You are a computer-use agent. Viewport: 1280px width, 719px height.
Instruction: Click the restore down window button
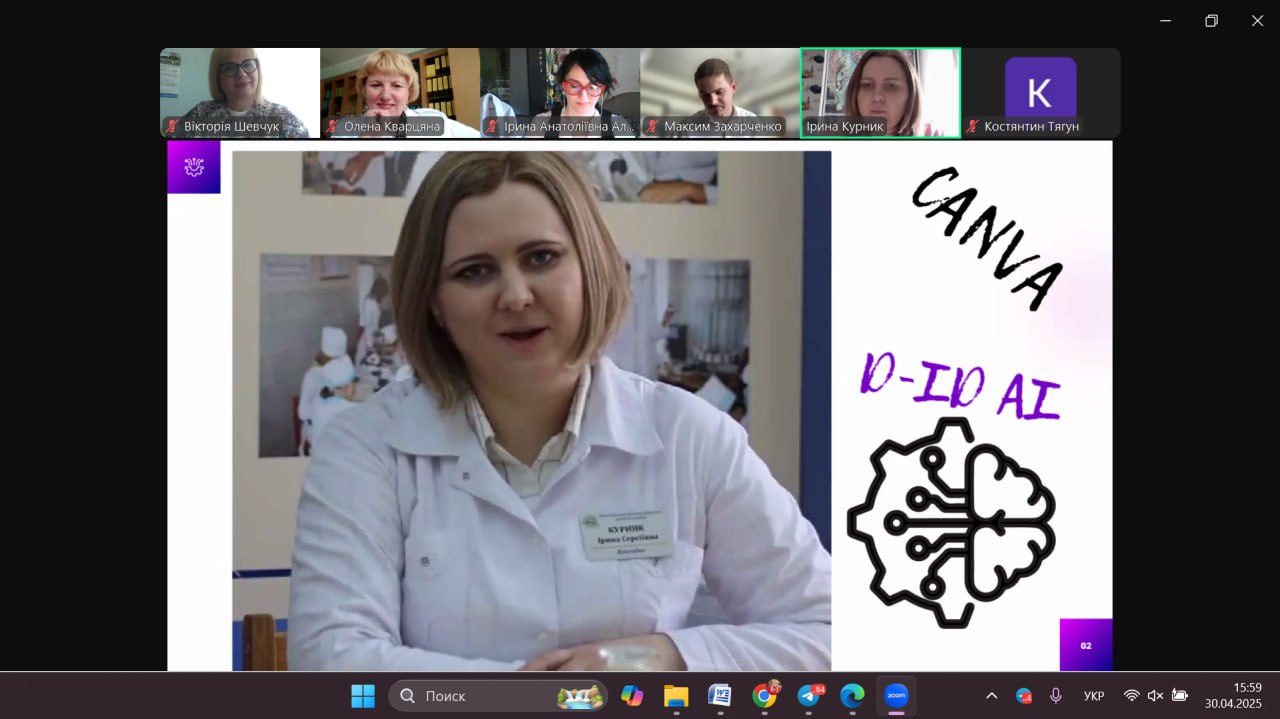pyautogui.click(x=1211, y=21)
